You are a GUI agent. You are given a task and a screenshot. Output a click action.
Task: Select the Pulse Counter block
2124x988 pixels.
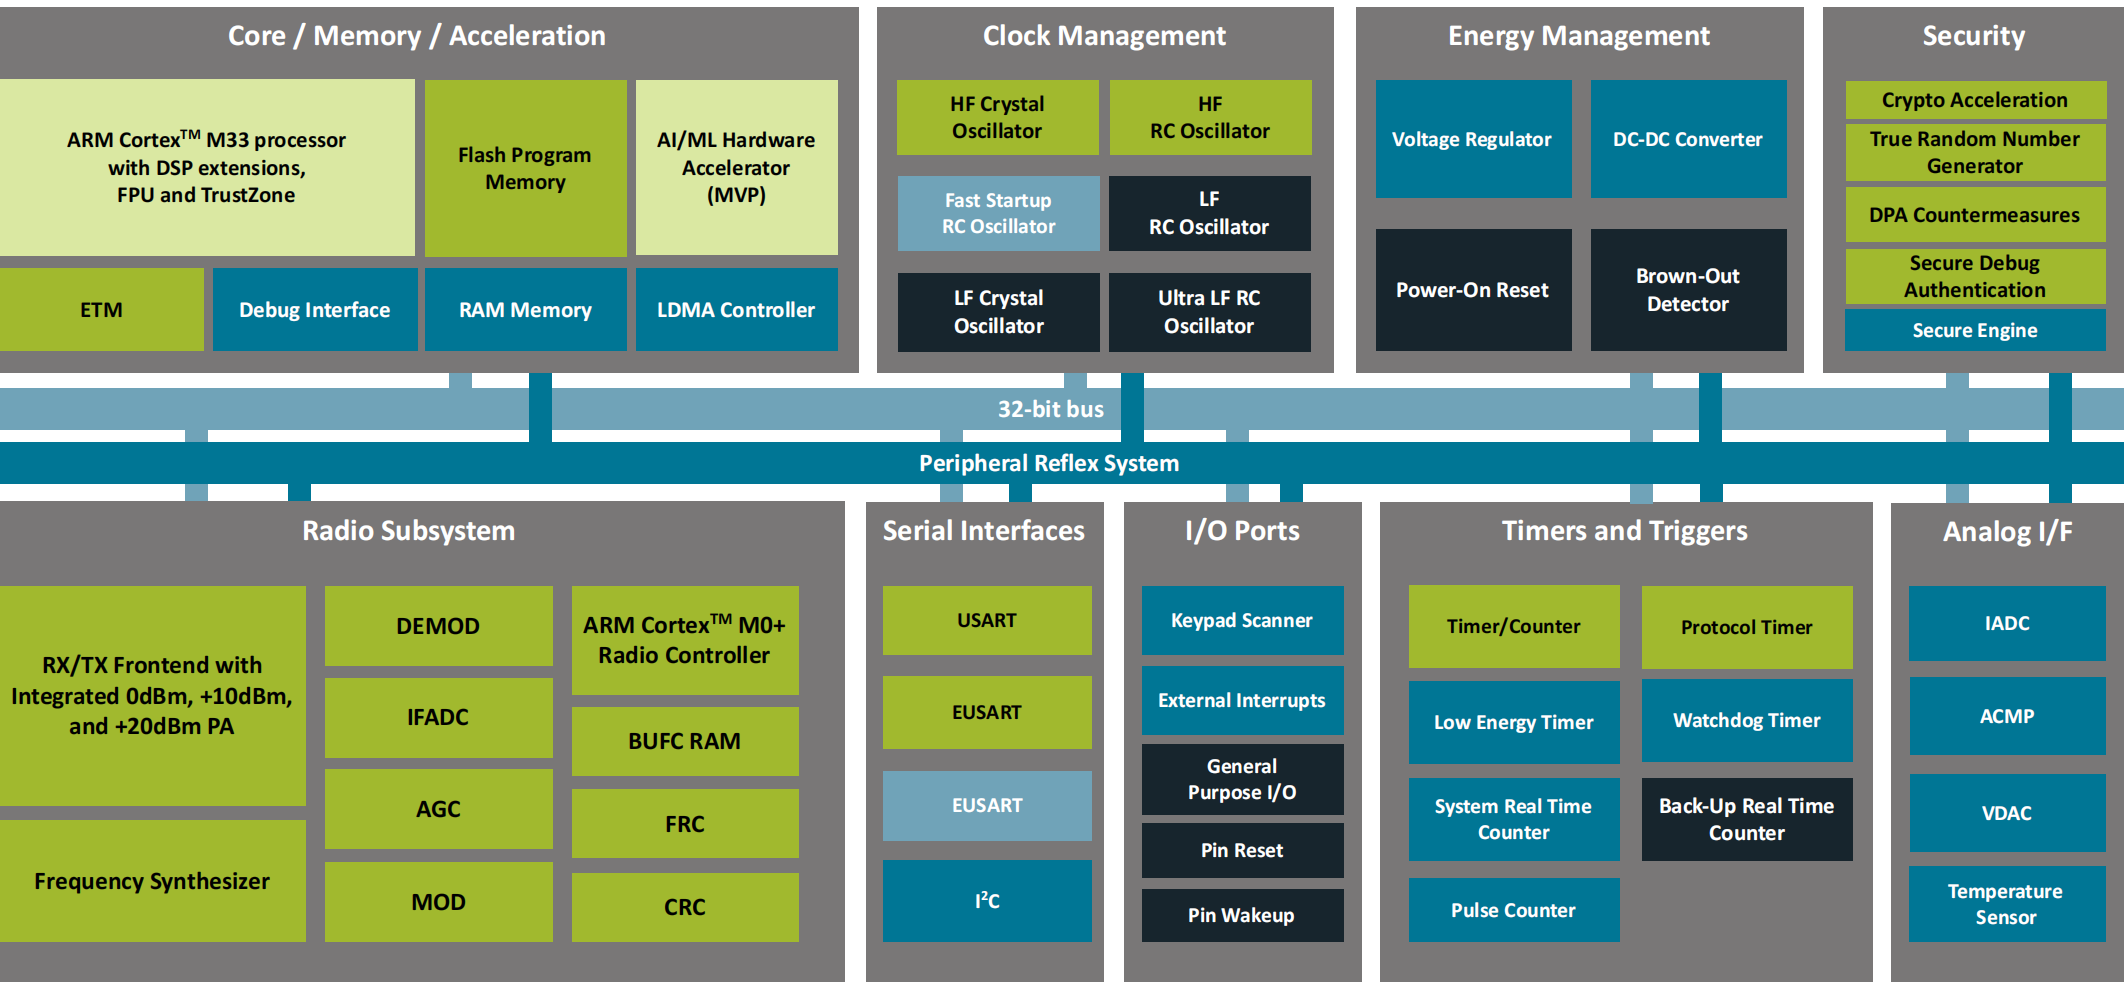[x=1514, y=910]
